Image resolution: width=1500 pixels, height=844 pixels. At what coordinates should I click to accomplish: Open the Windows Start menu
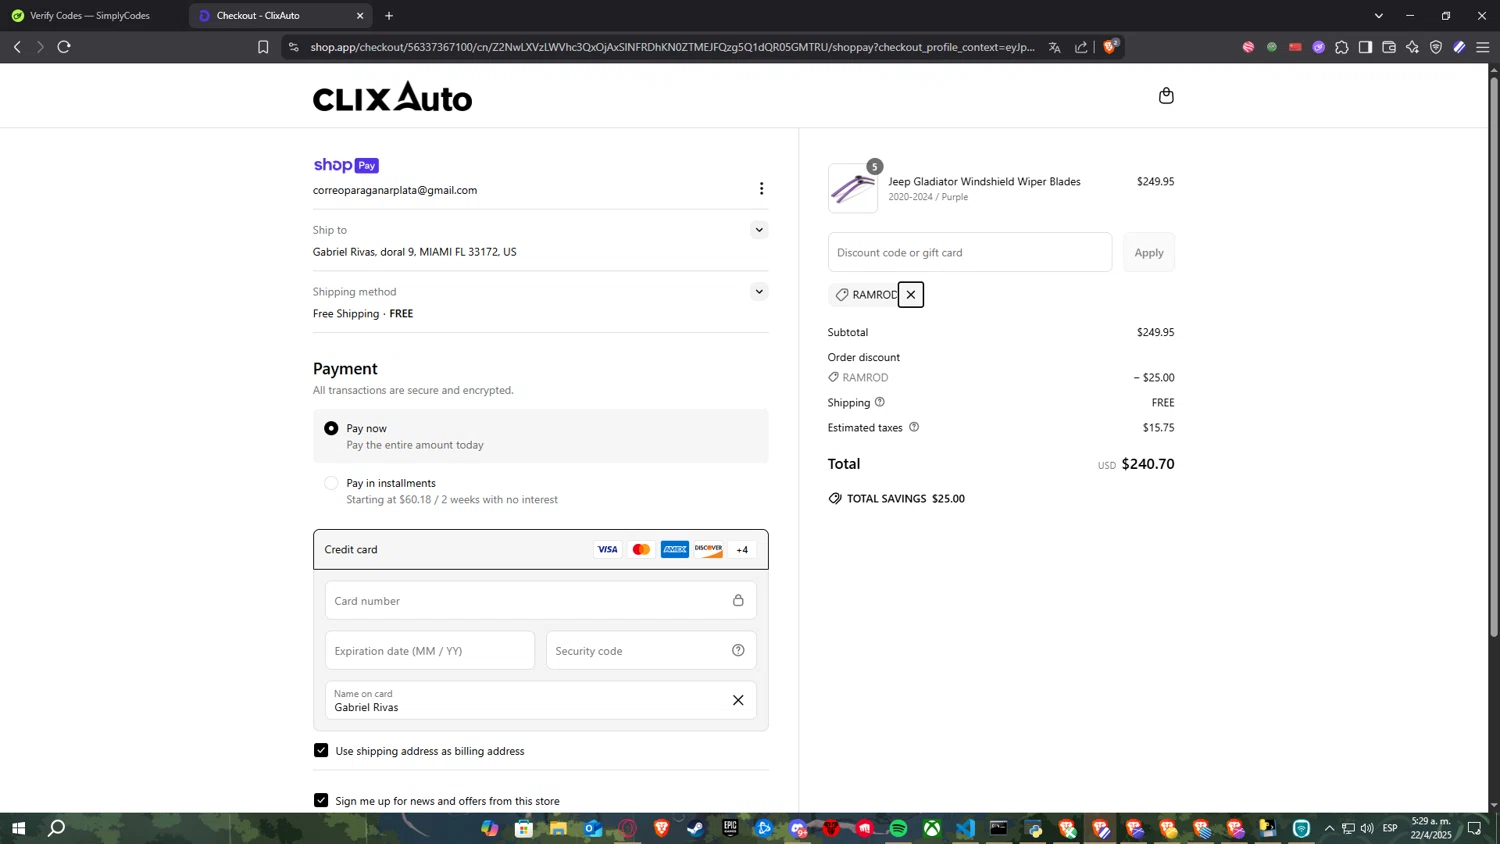(18, 828)
